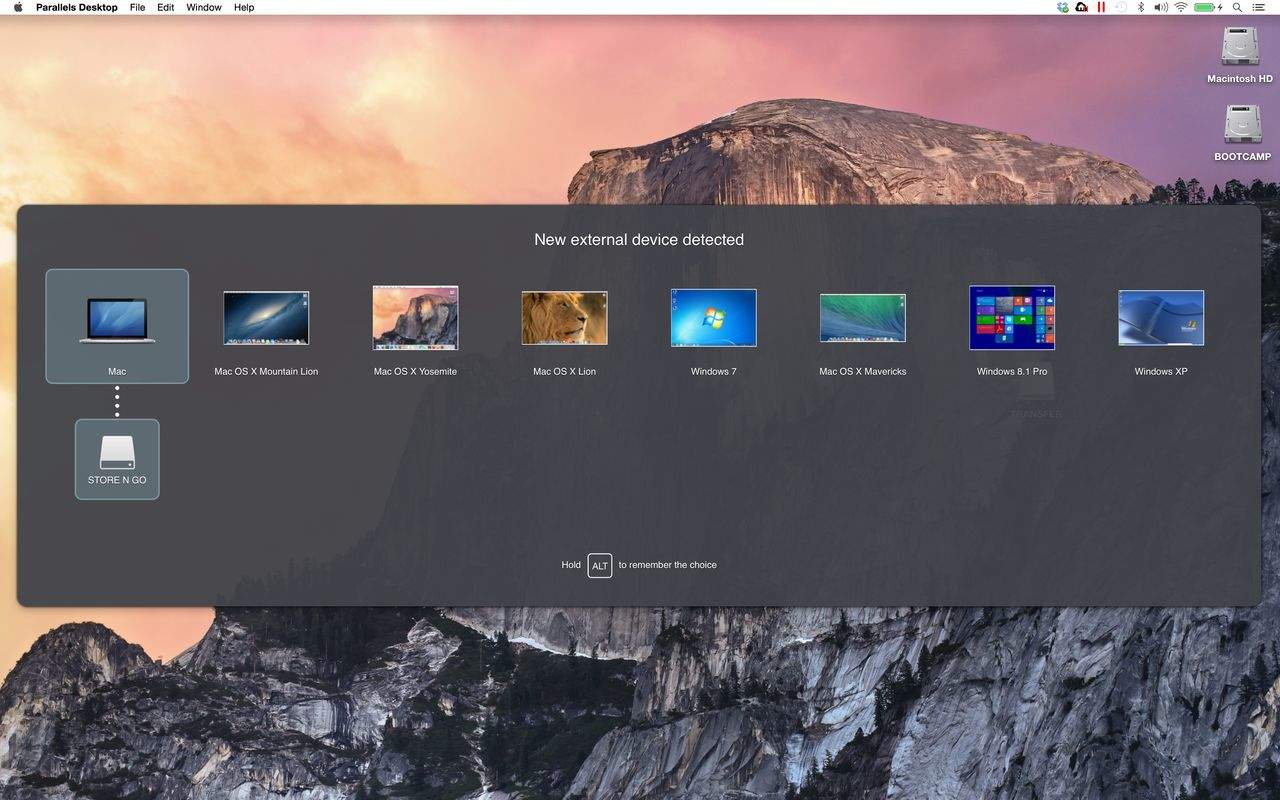Click the Parallels icon in menu bar
1280x800 pixels.
pos(1101,7)
